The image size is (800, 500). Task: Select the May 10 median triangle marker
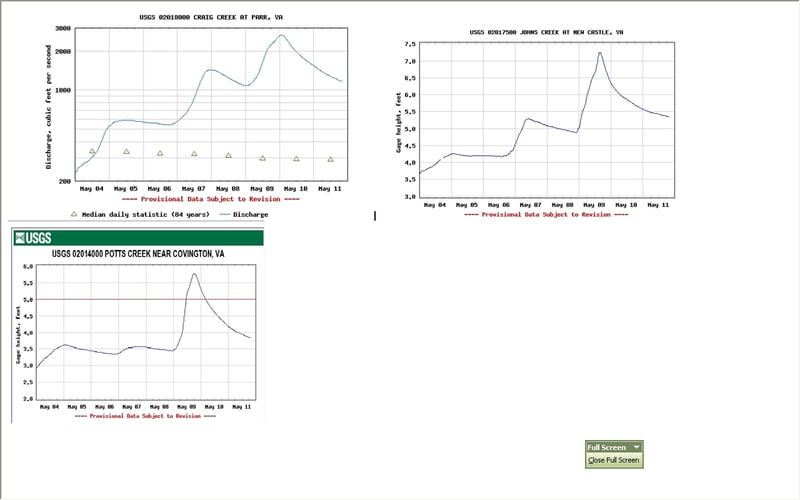point(296,159)
